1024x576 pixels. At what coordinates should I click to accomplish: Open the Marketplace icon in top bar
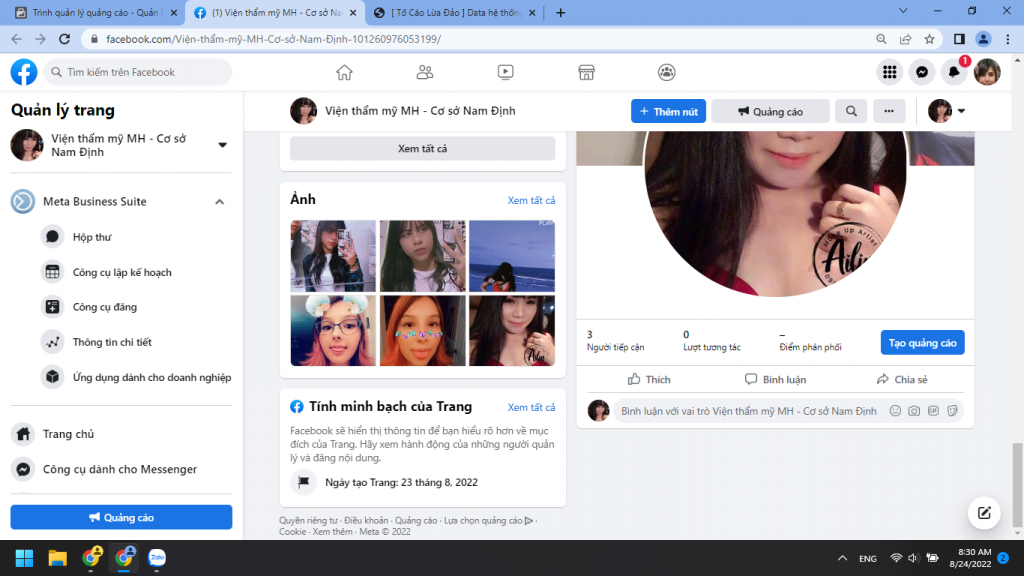pyautogui.click(x=587, y=72)
